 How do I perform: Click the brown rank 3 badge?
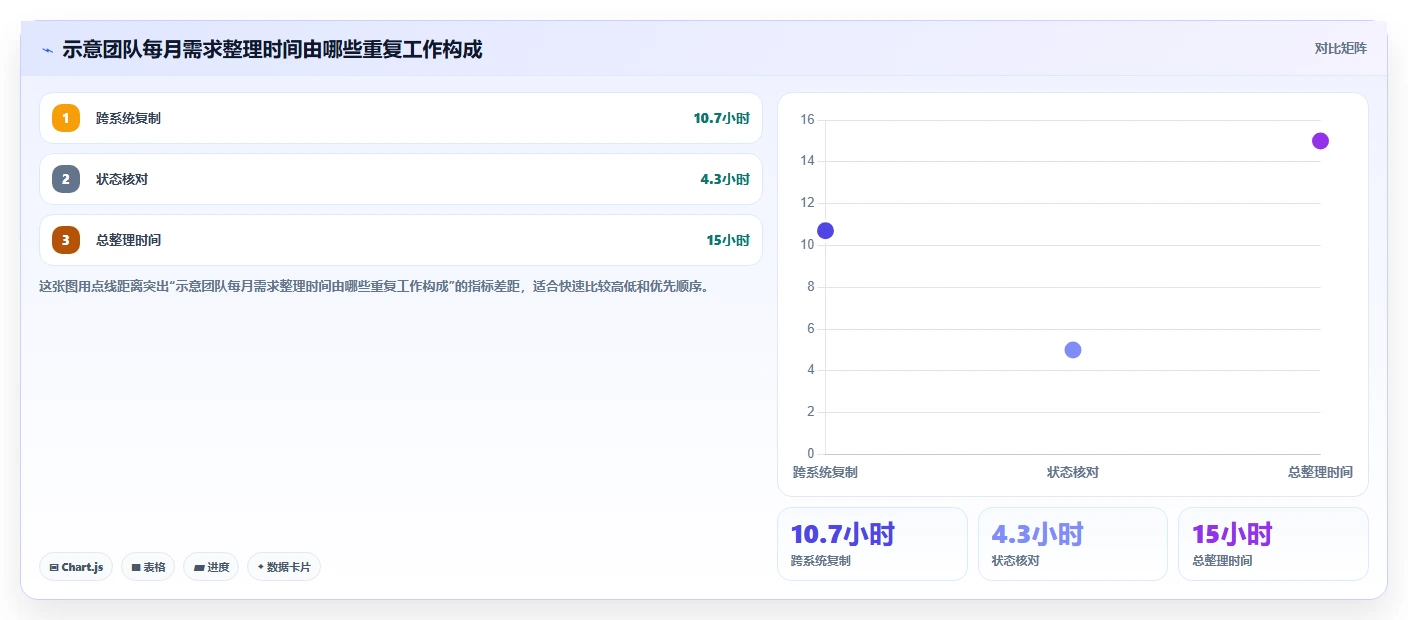[x=66, y=240]
